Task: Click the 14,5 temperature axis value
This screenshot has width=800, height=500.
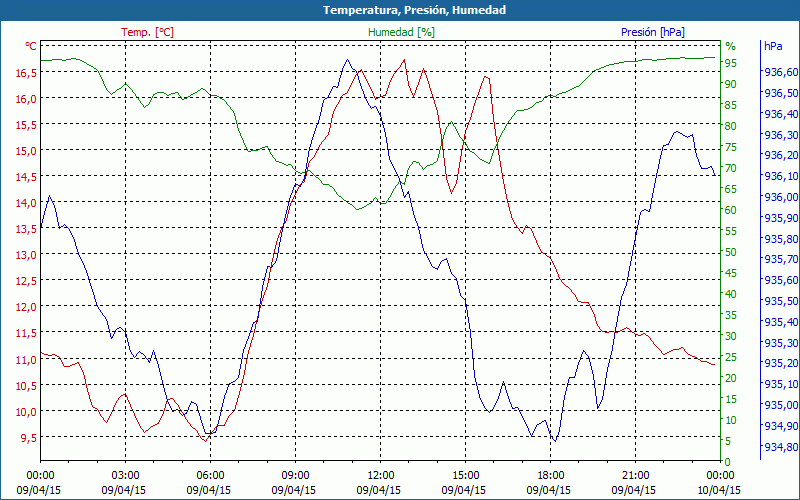Action: (x=26, y=177)
